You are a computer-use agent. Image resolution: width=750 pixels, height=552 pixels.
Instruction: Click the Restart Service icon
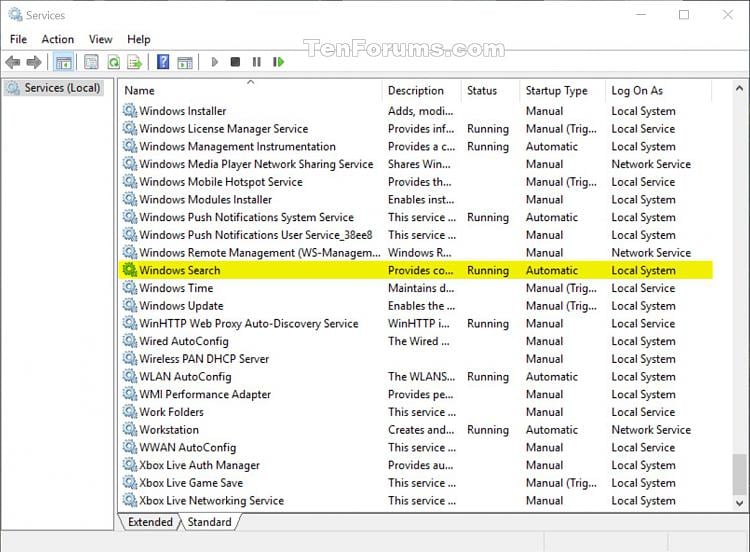[x=278, y=62]
